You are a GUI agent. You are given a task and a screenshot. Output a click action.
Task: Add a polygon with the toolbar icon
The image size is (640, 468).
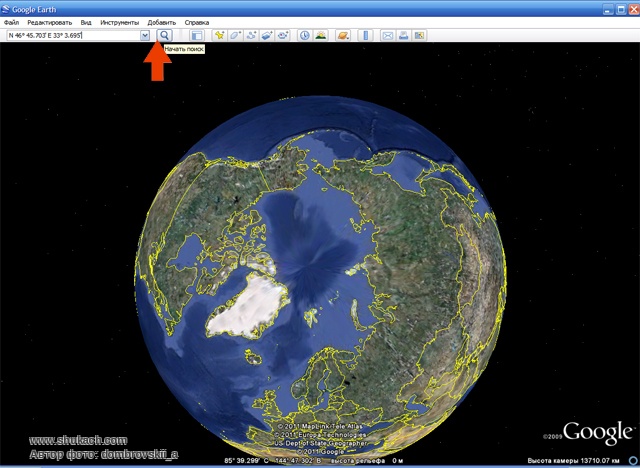pyautogui.click(x=235, y=35)
